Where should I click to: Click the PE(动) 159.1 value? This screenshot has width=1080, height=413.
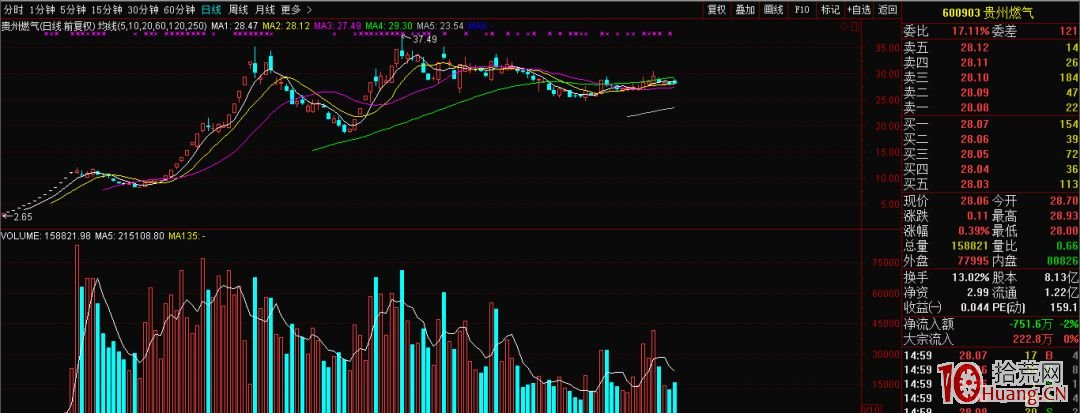click(1065, 307)
